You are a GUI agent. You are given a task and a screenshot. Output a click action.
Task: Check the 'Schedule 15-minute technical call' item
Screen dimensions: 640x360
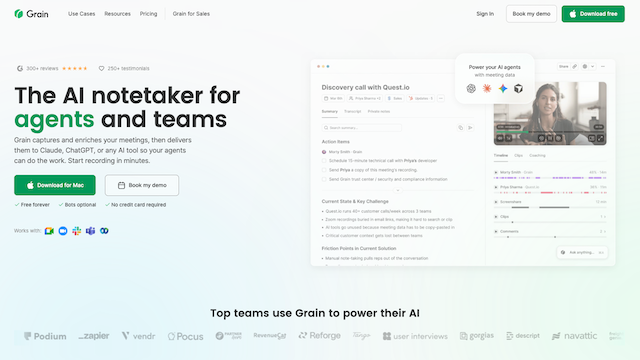(324, 161)
